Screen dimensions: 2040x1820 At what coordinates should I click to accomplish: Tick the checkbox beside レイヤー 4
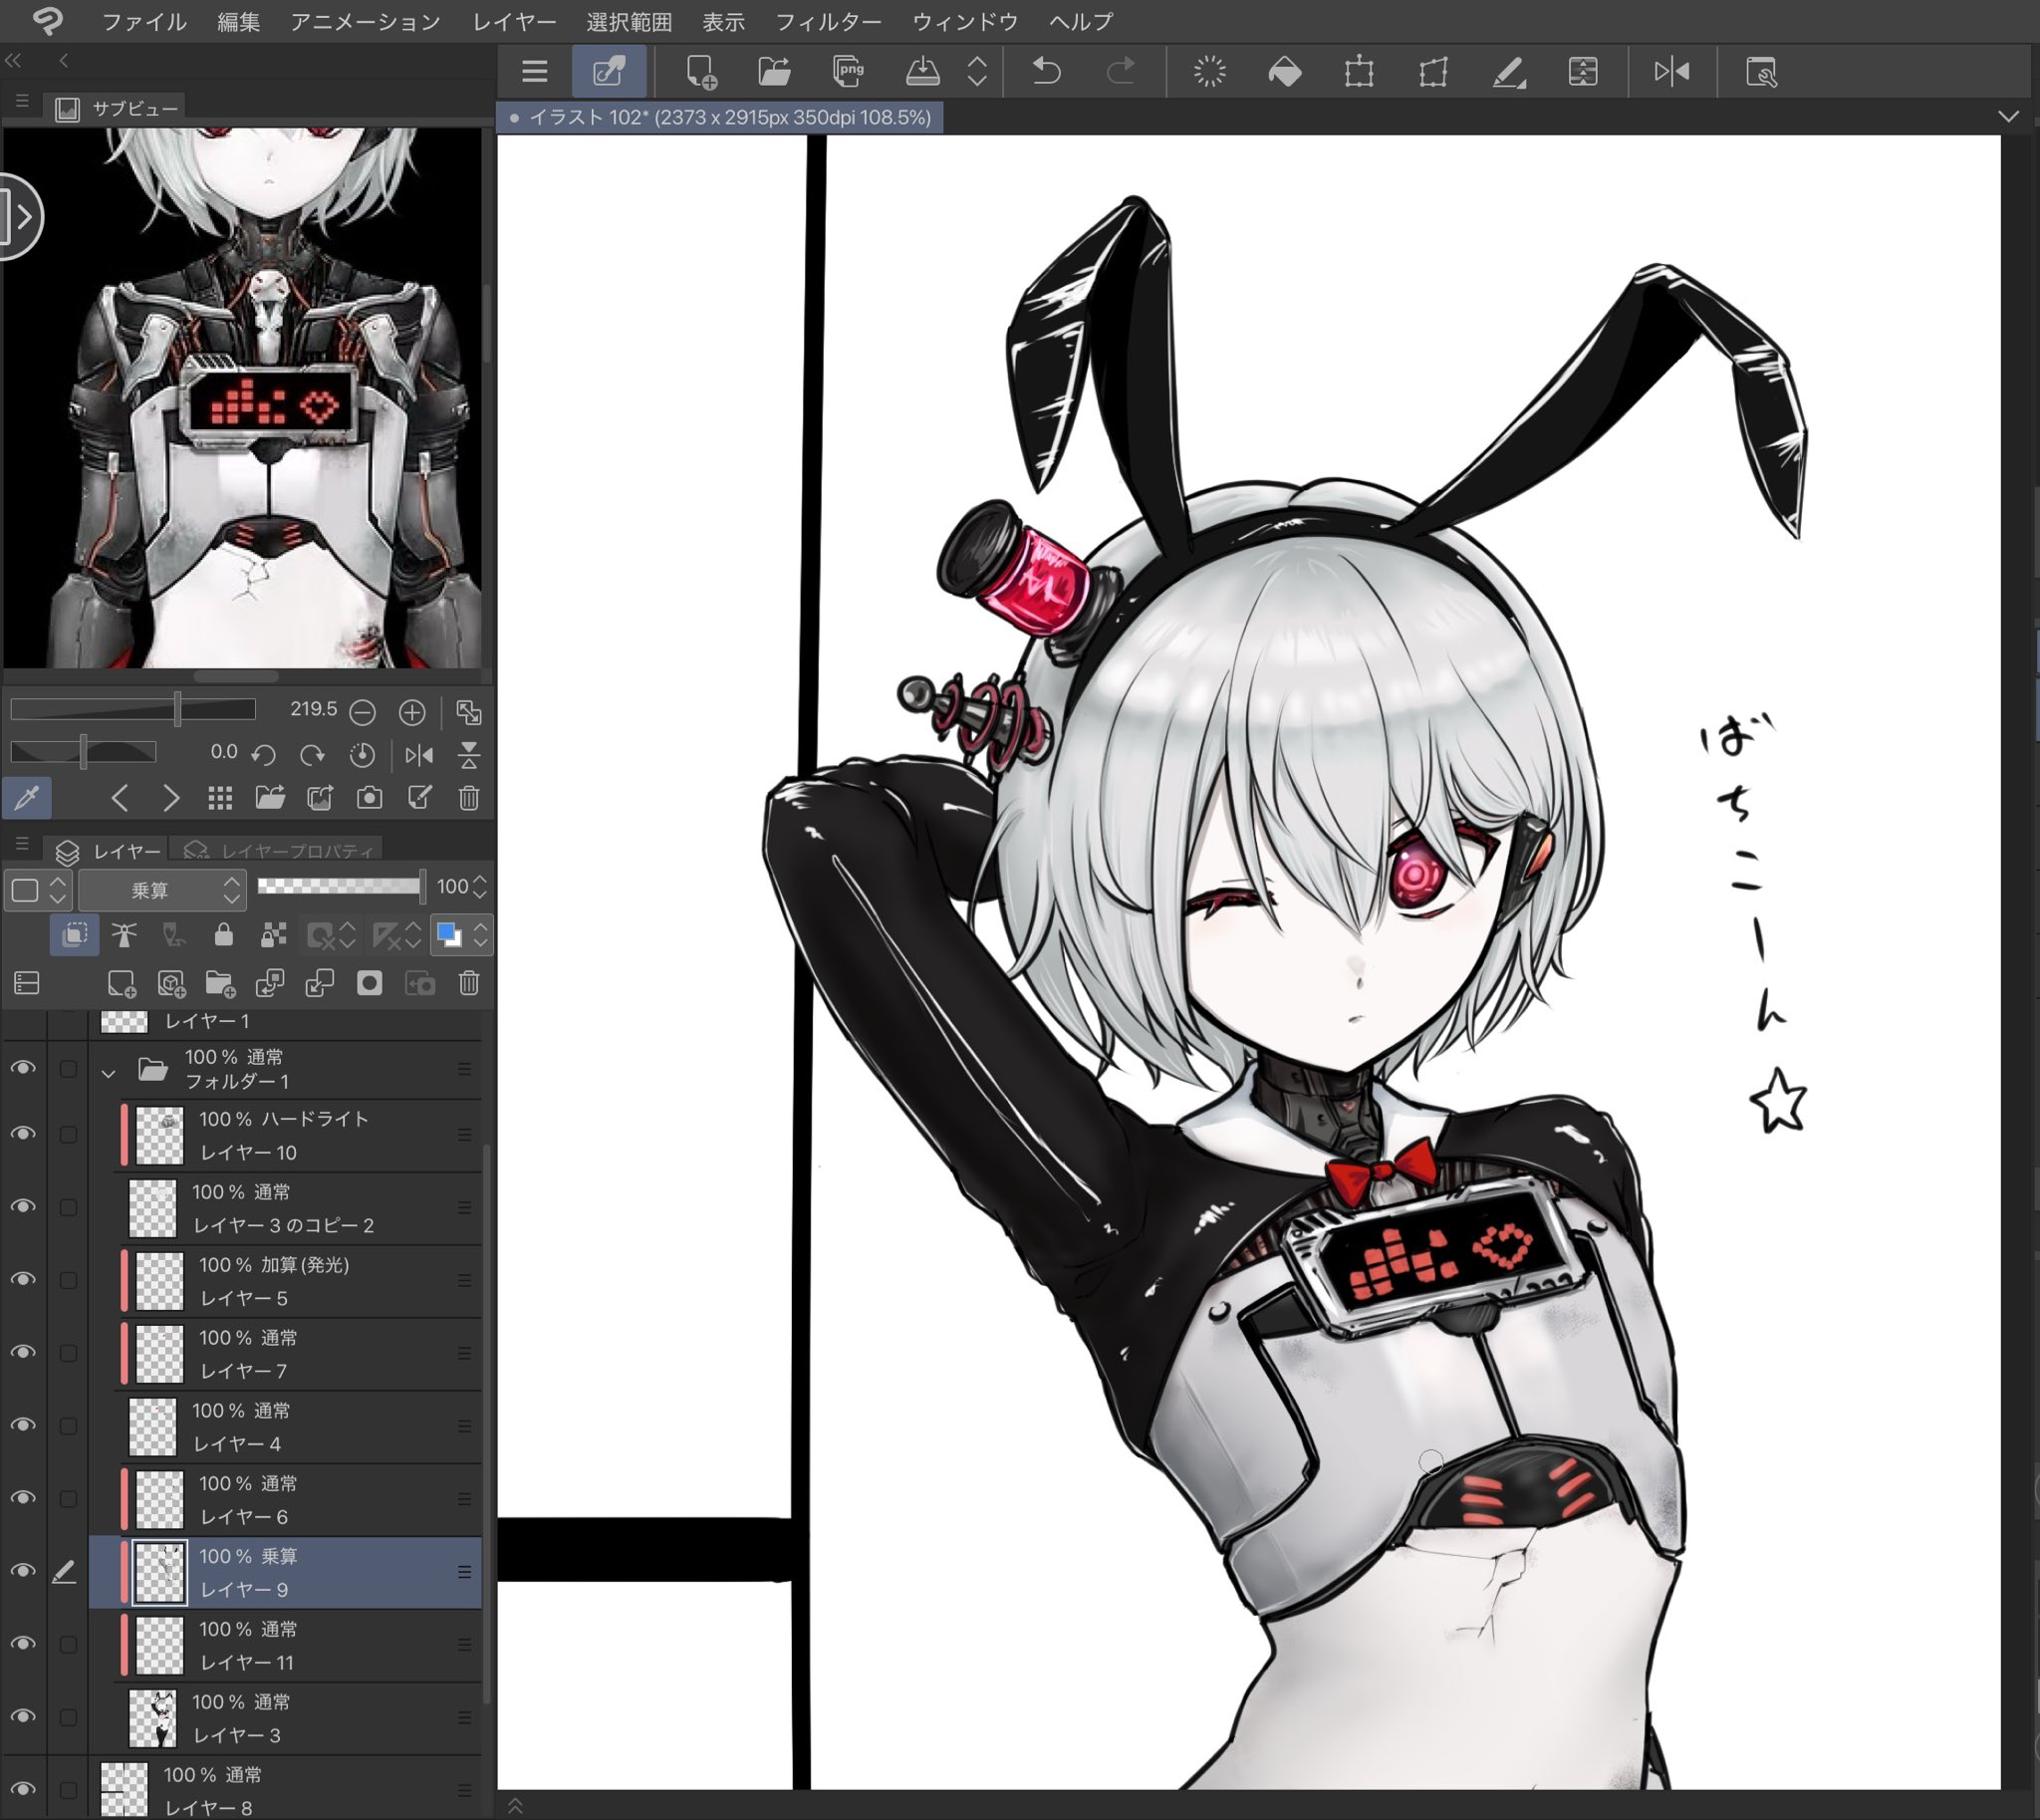click(x=68, y=1426)
